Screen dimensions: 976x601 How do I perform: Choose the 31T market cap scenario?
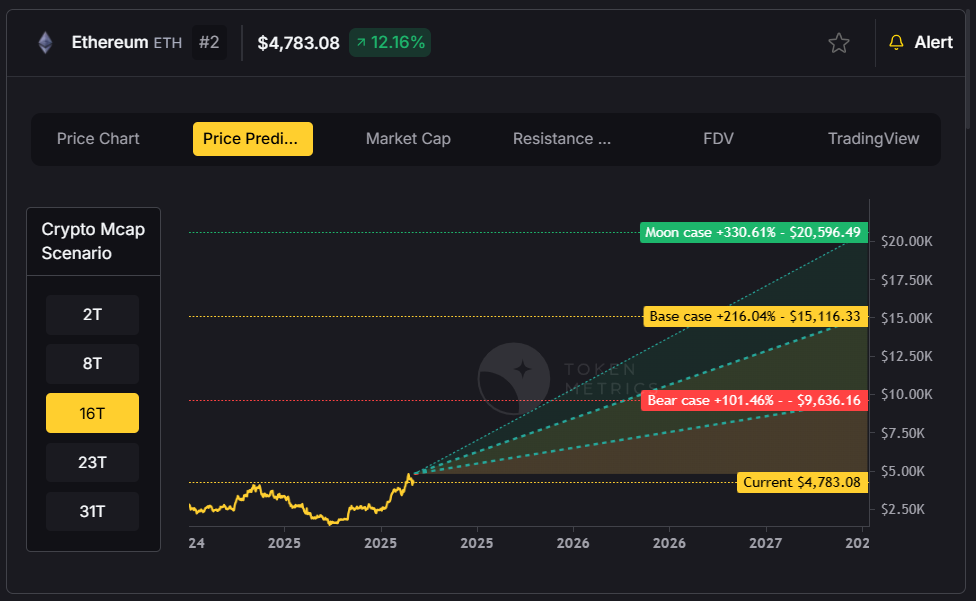tap(92, 511)
